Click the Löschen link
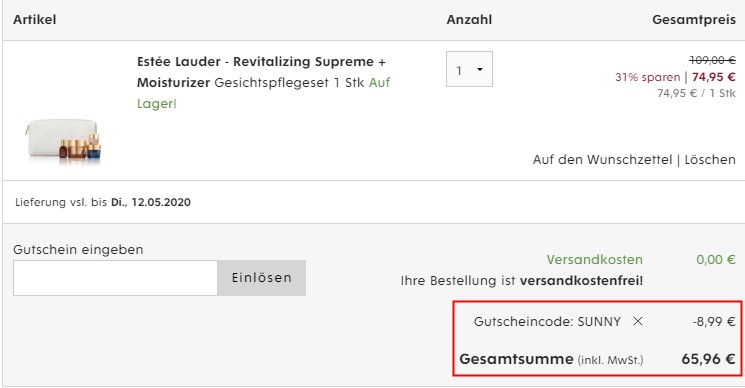 [710, 160]
